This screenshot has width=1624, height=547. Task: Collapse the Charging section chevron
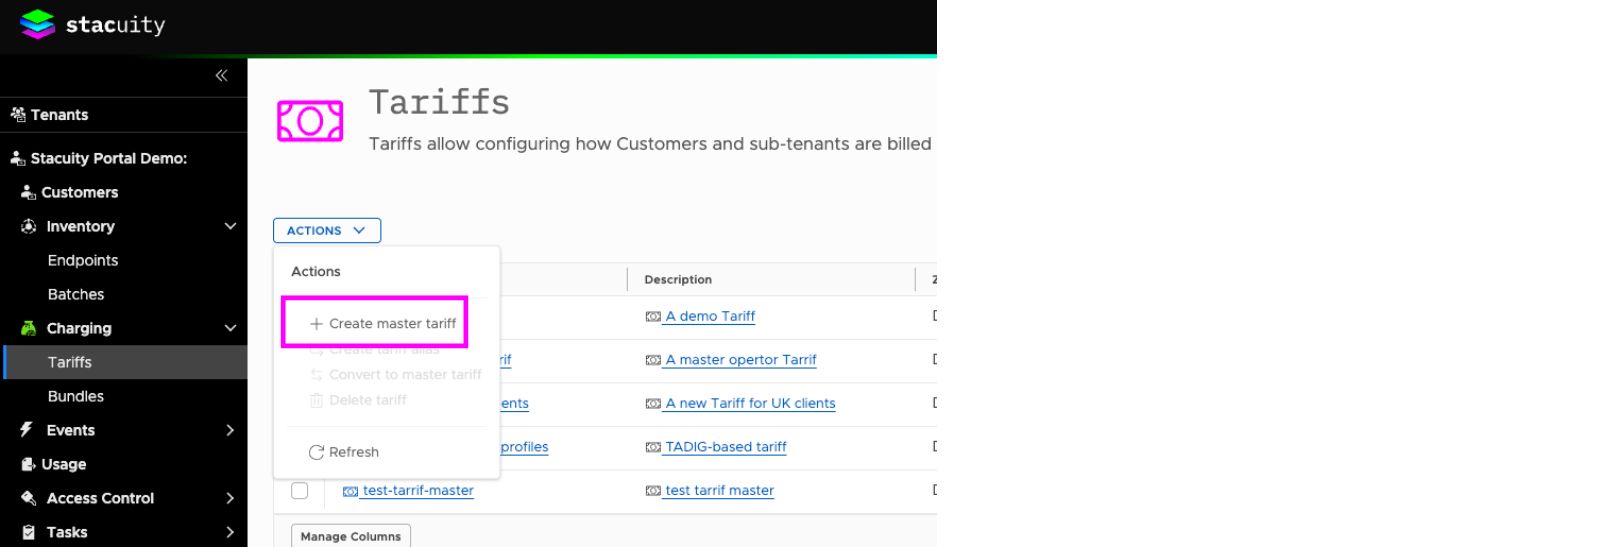(x=230, y=328)
